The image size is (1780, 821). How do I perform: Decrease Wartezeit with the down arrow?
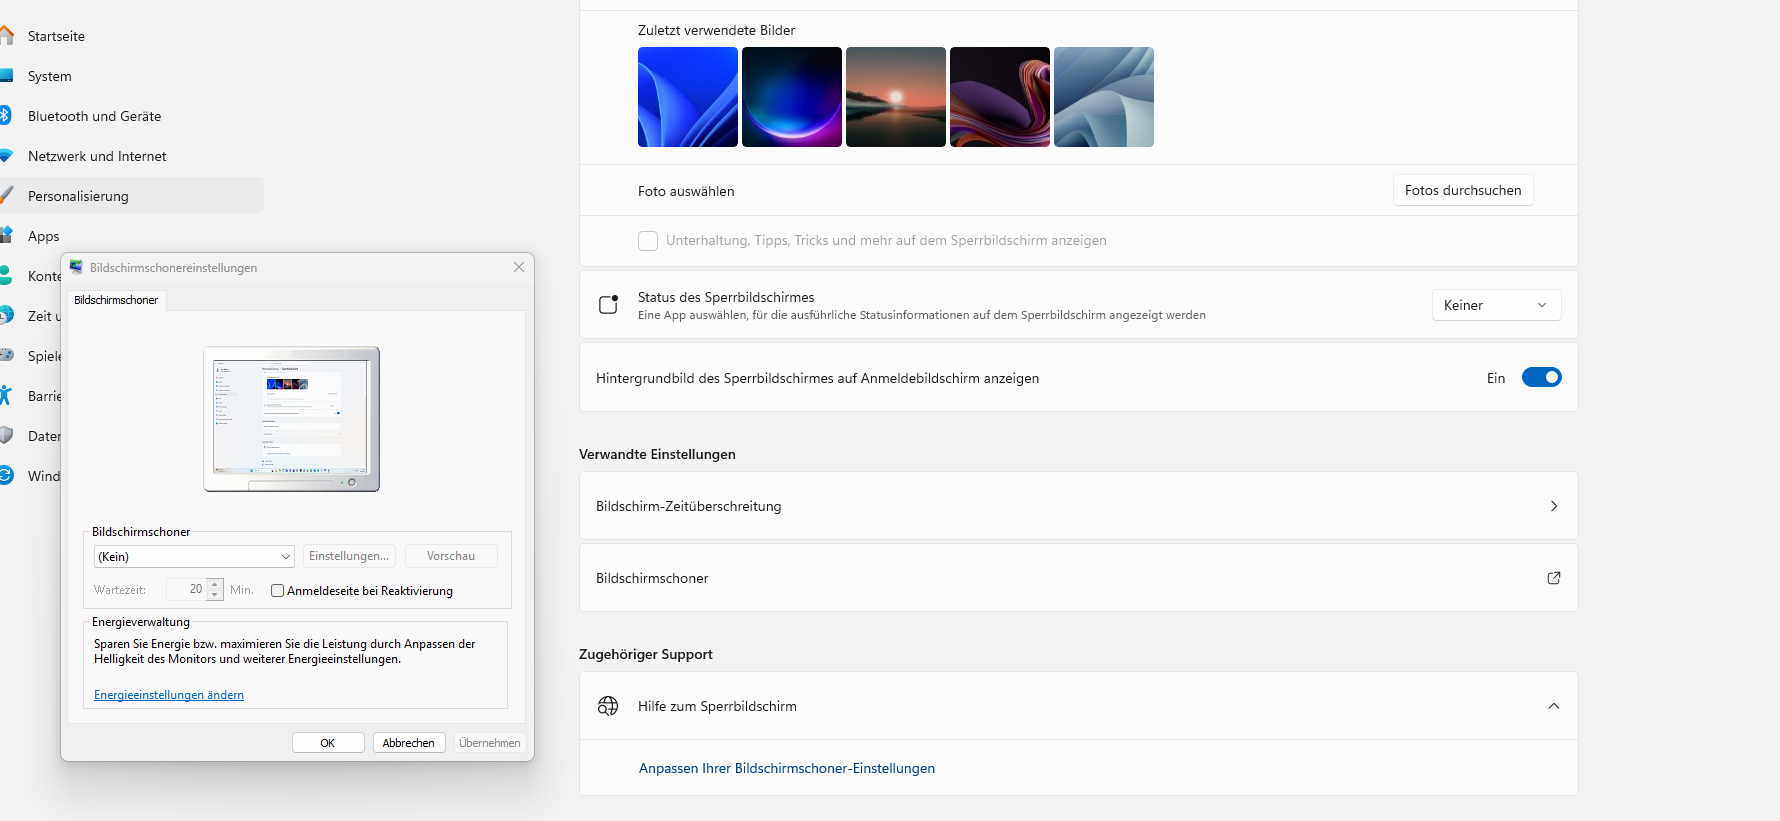215,595
